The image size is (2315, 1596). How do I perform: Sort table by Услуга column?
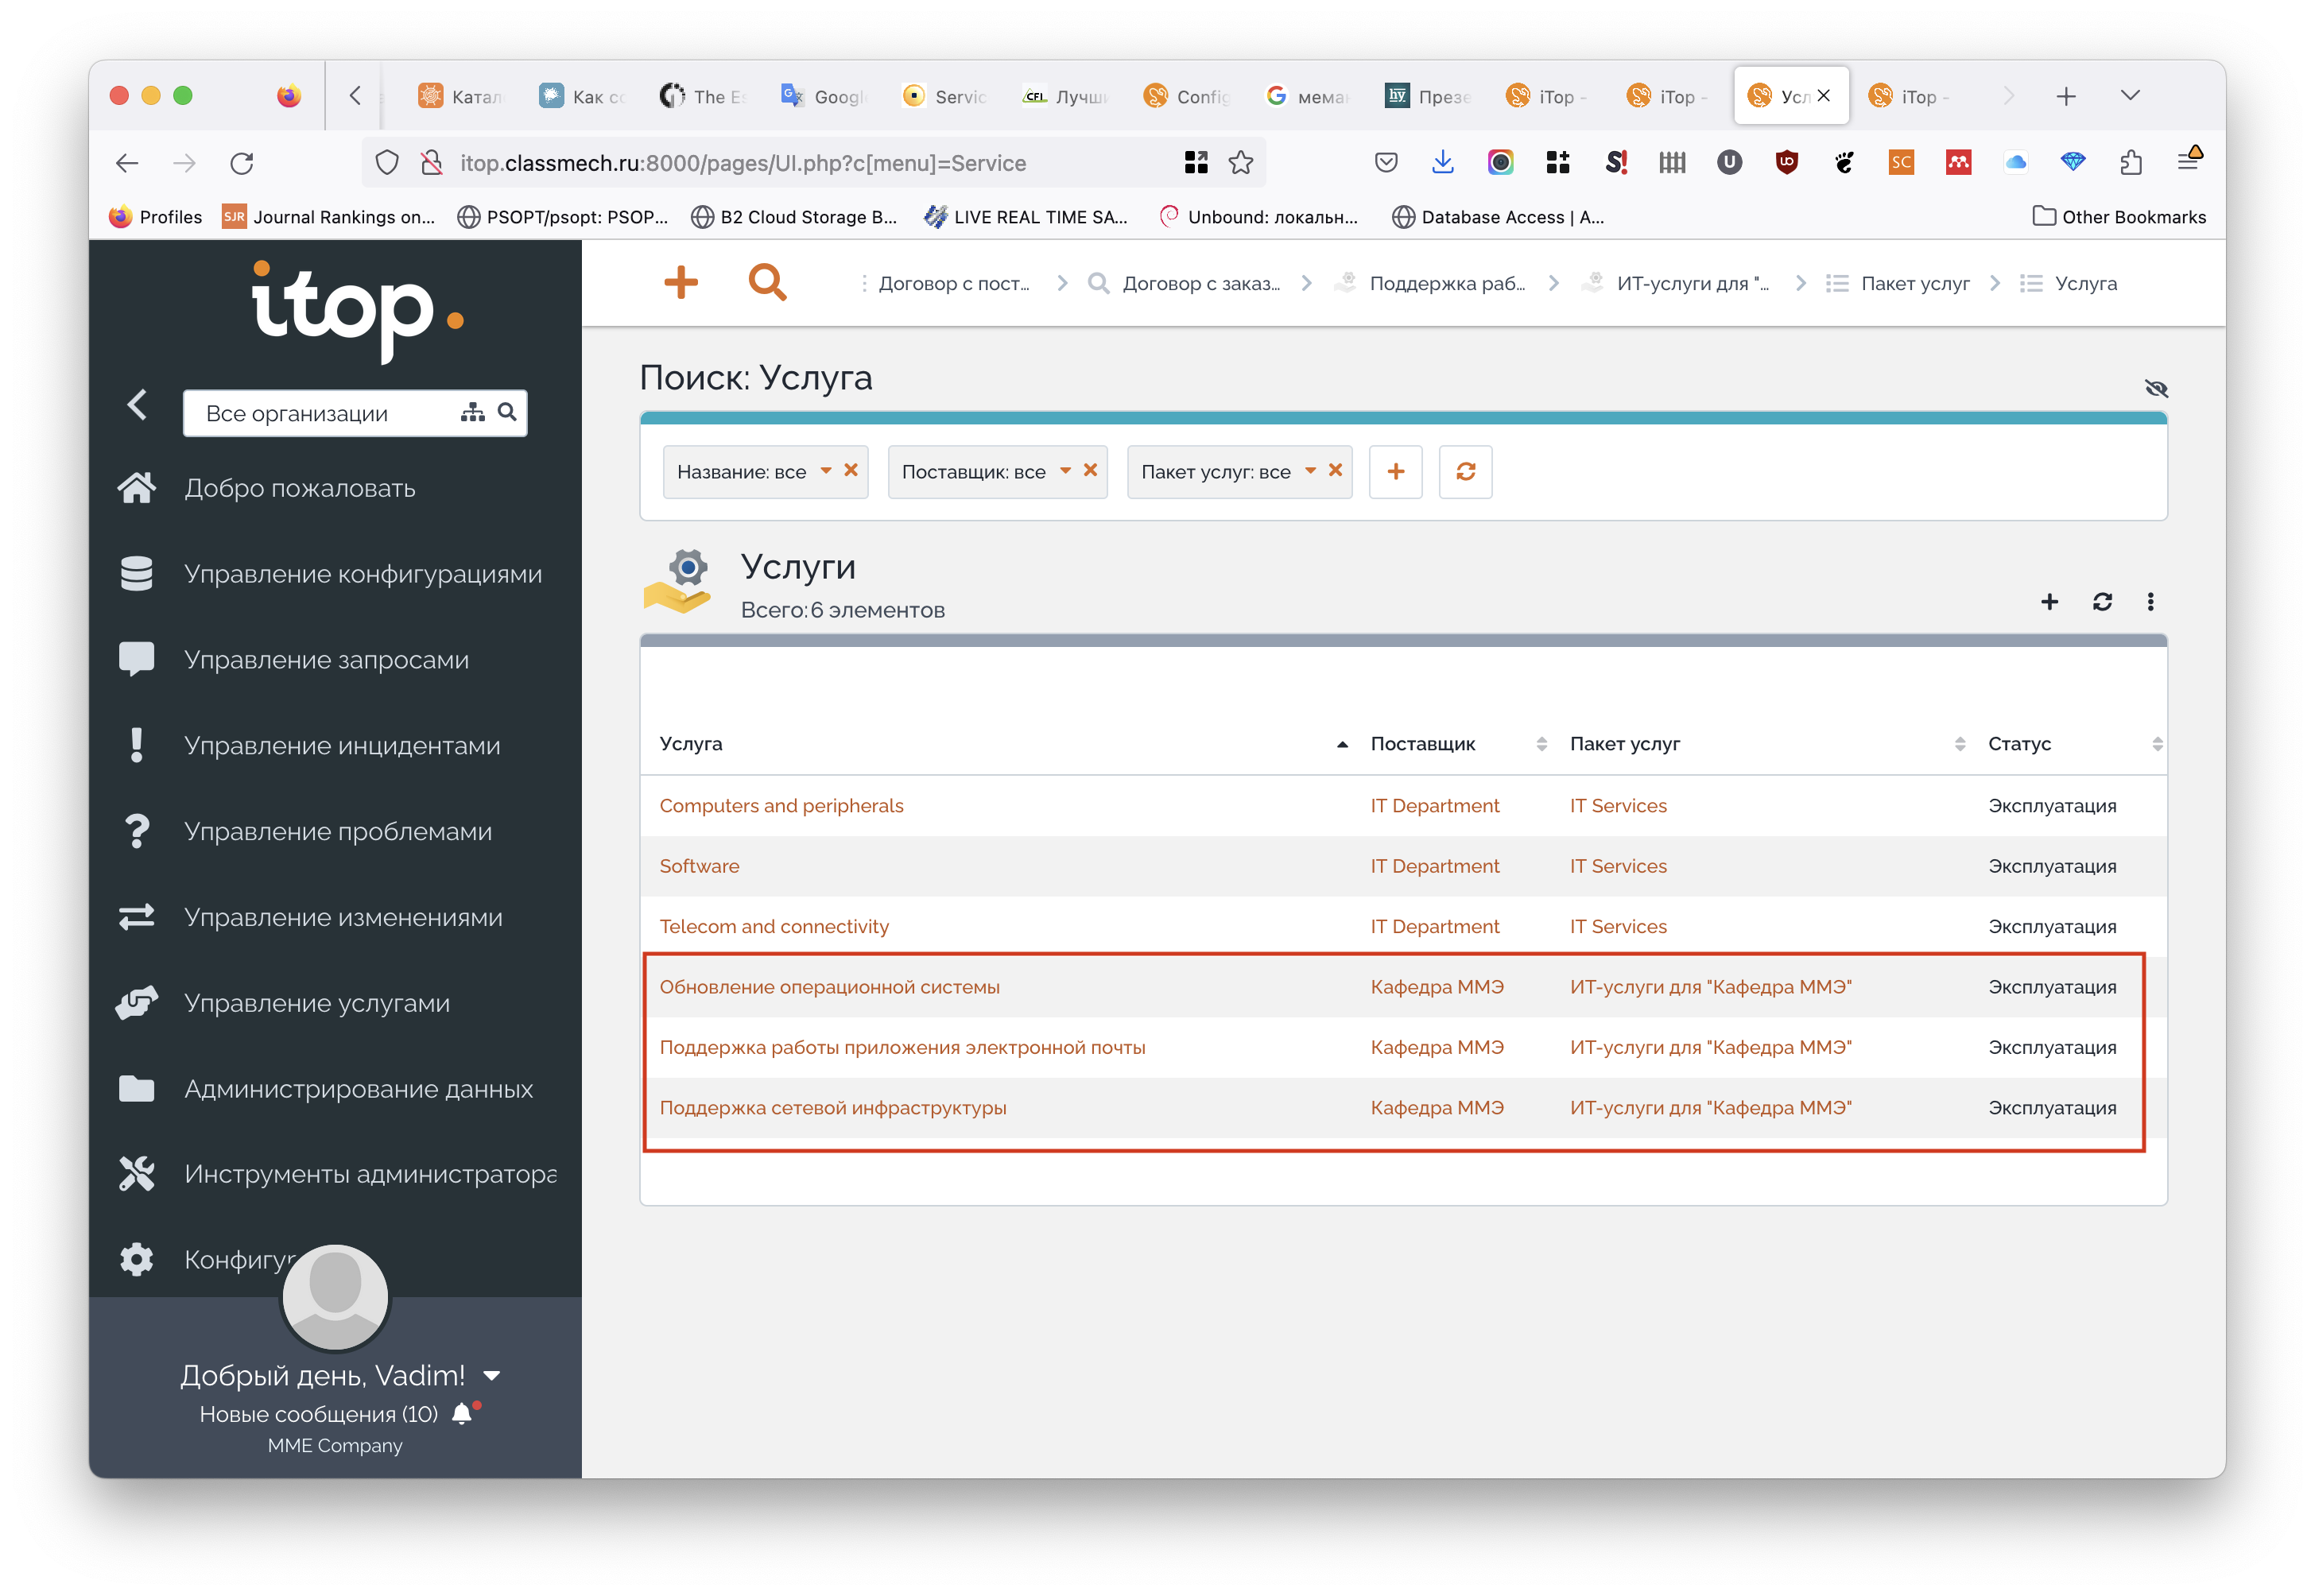[1003, 744]
